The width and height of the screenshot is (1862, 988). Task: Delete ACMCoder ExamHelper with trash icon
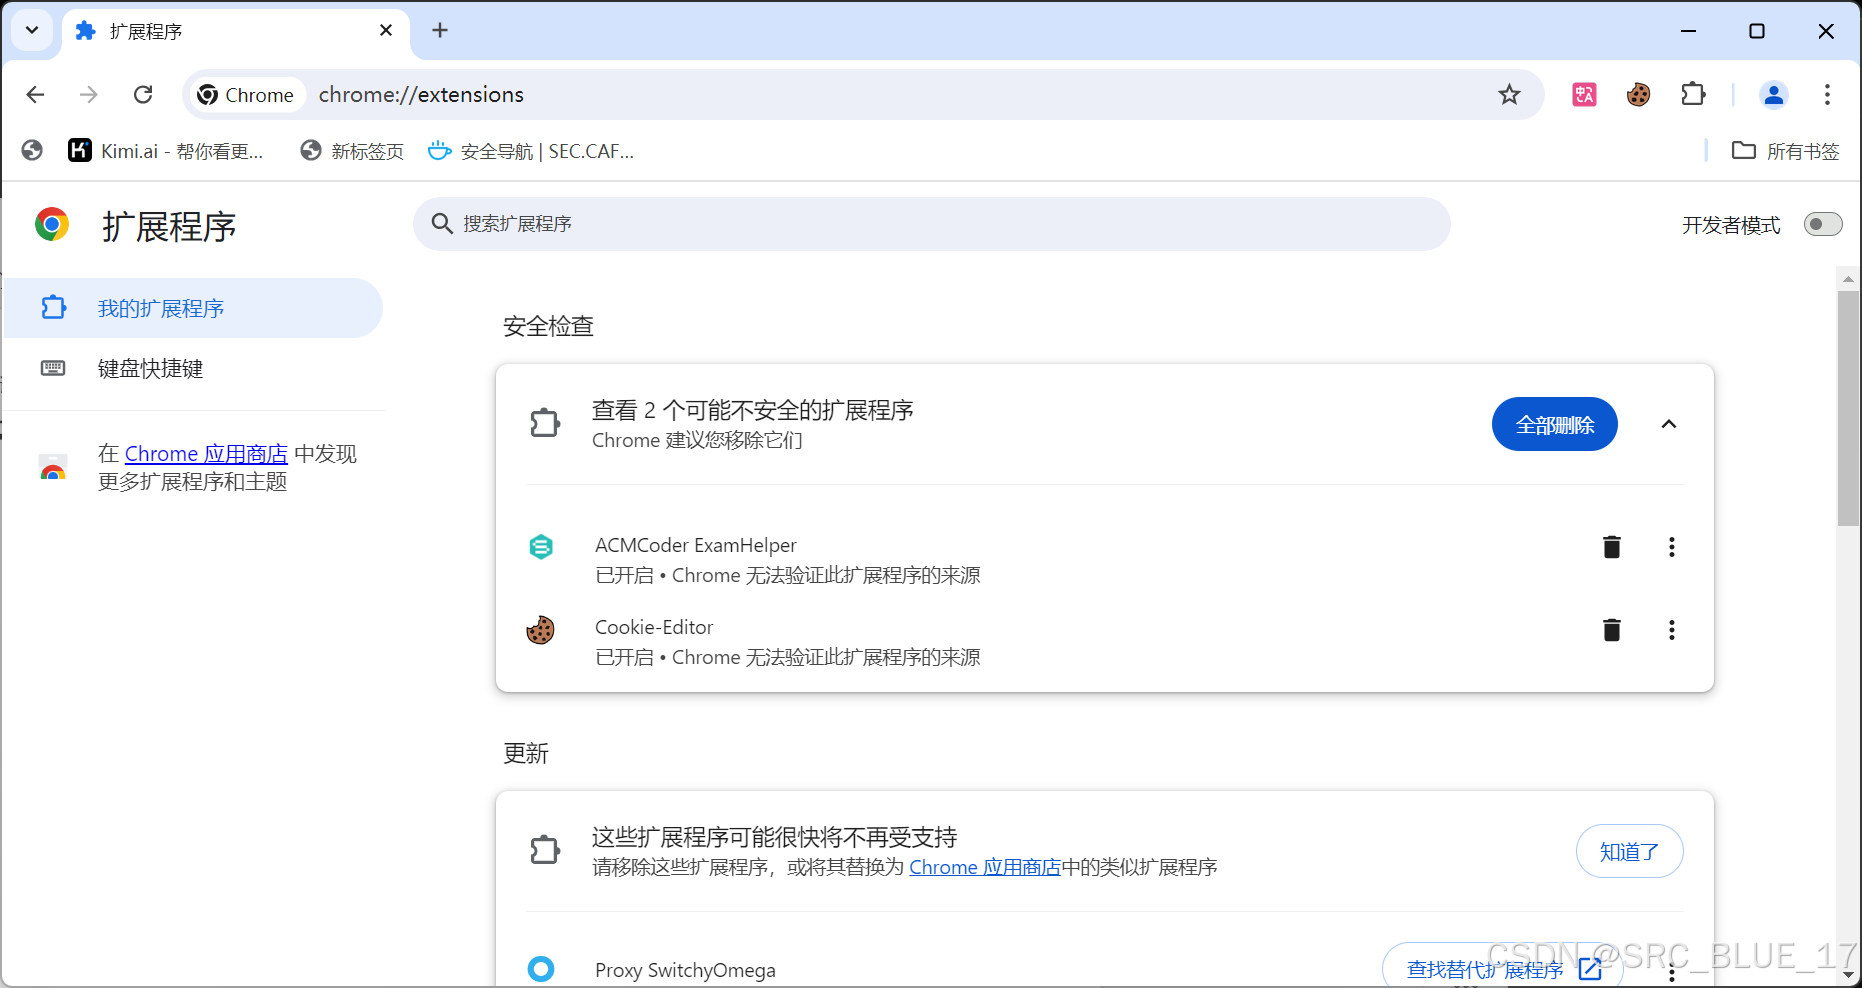pos(1612,547)
